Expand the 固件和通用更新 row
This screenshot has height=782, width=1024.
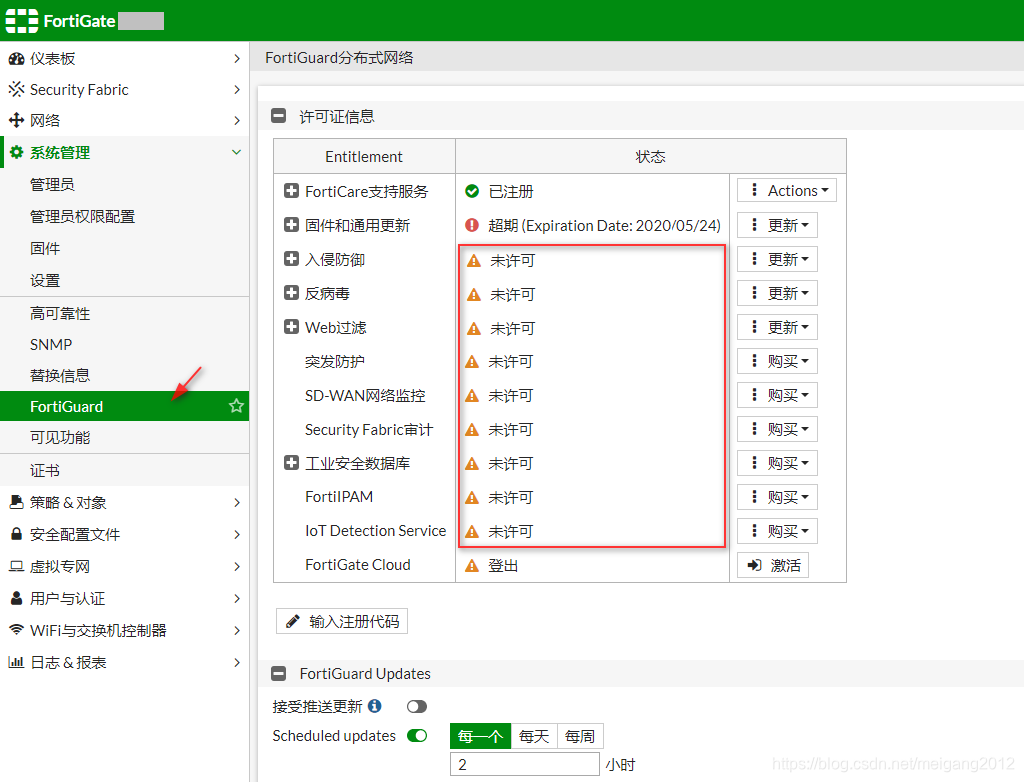291,225
